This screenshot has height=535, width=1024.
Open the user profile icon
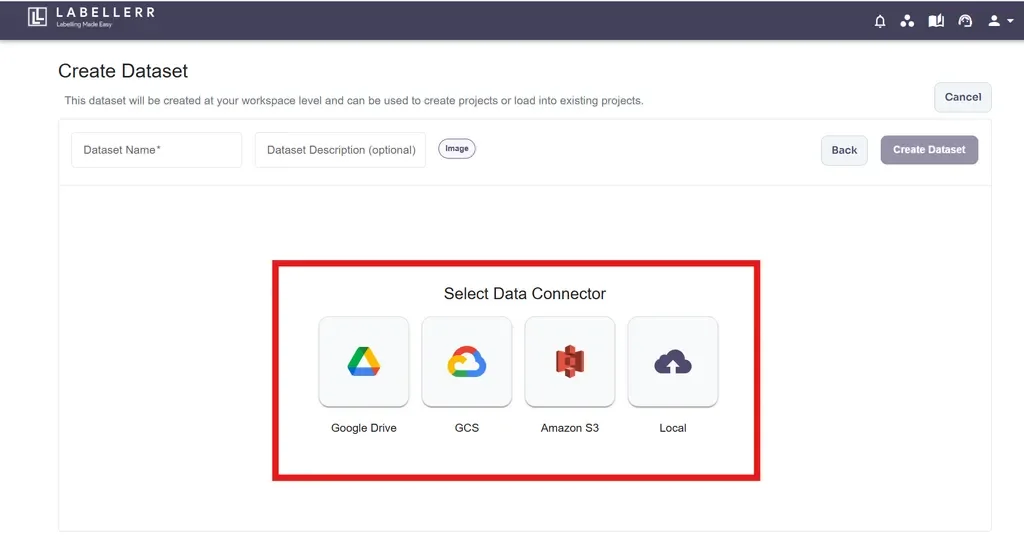pos(994,21)
